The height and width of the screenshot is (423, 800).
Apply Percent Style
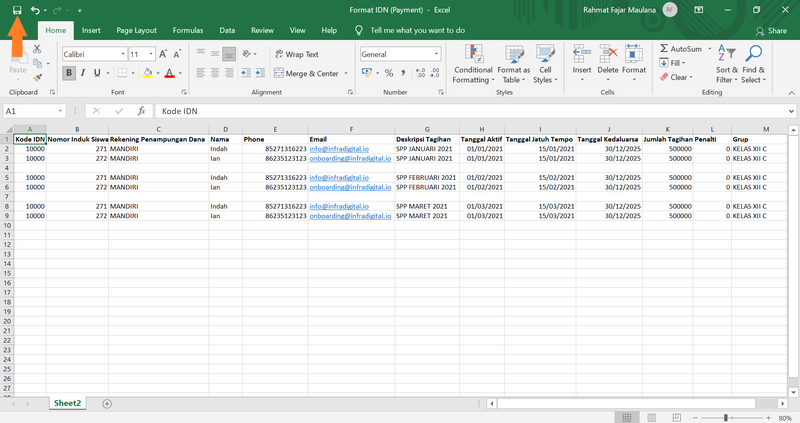pos(389,73)
